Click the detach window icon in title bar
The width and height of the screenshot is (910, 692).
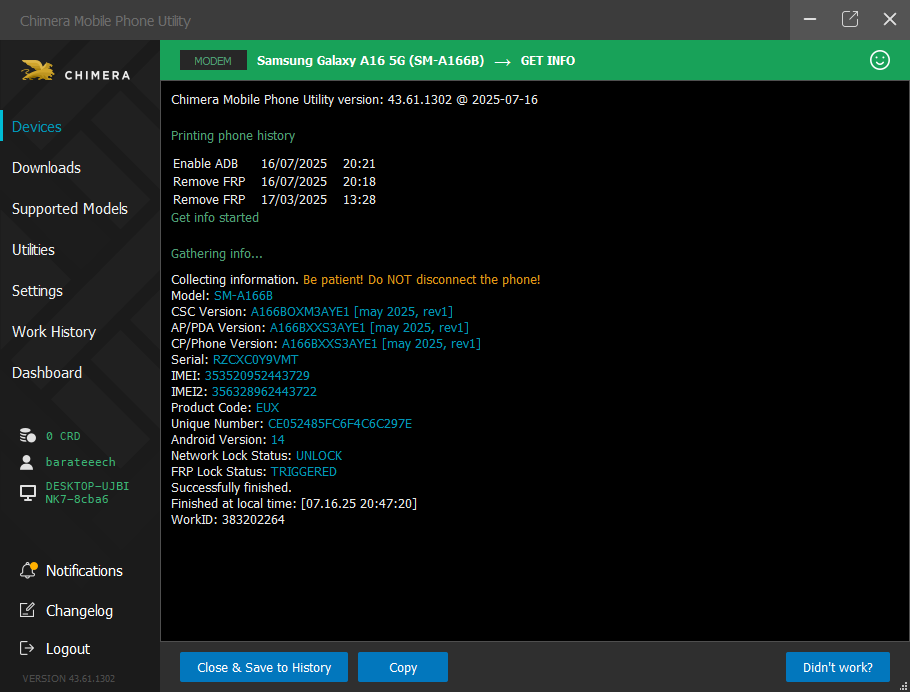[850, 19]
